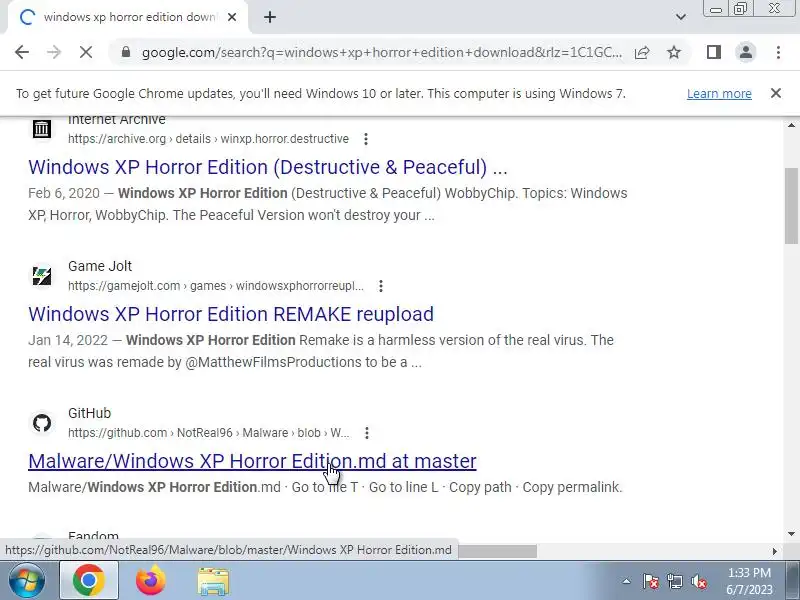Click the Chrome taskbar icon

tap(89, 581)
